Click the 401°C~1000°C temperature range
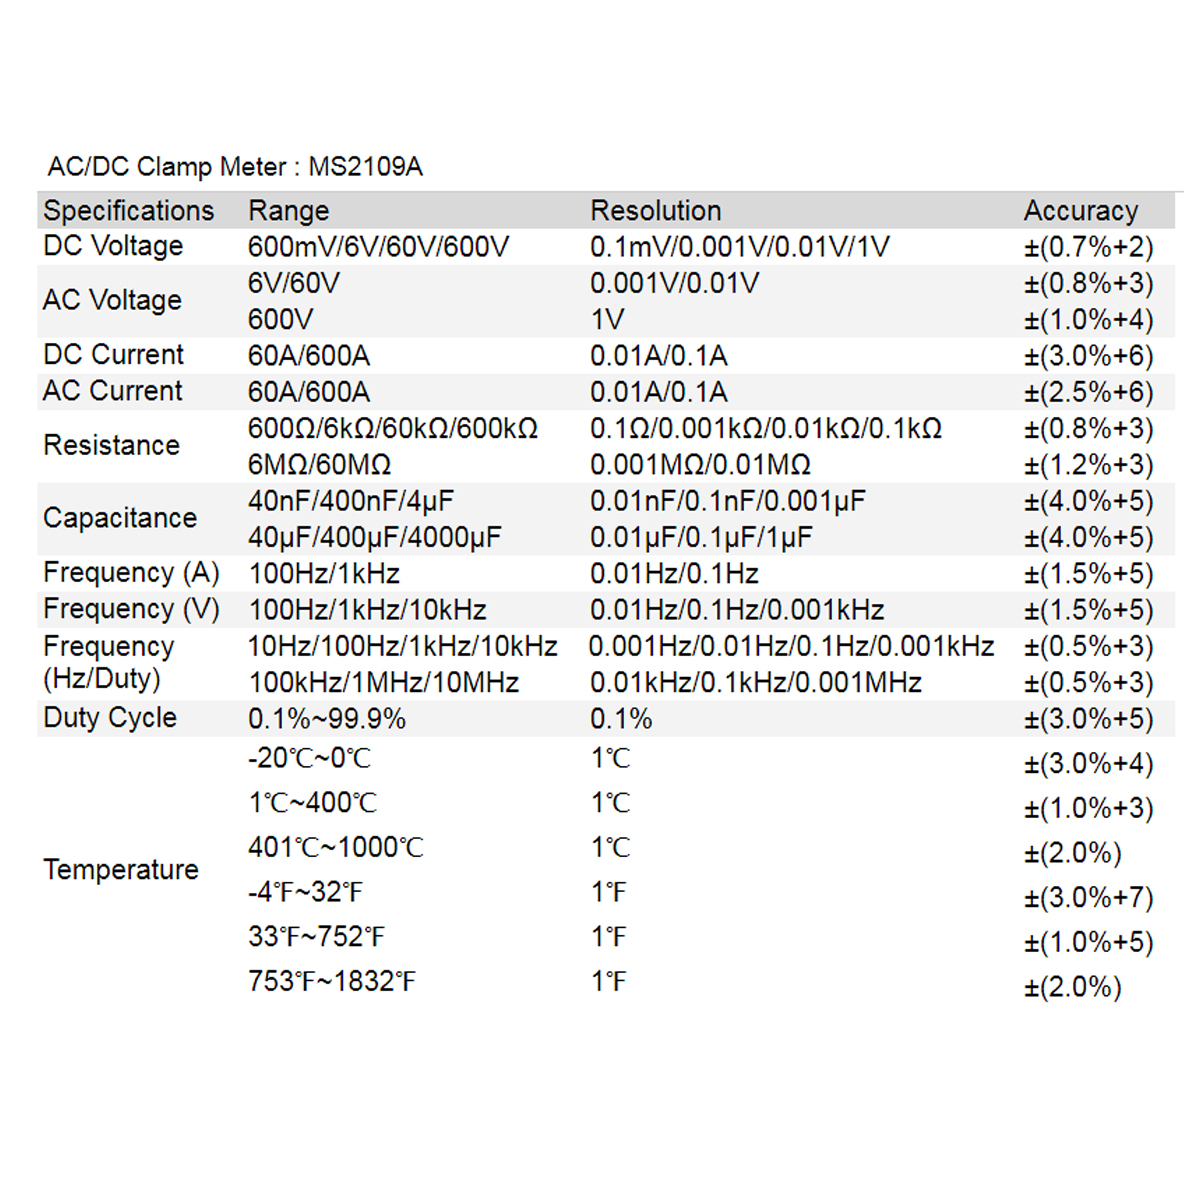 tap(335, 848)
